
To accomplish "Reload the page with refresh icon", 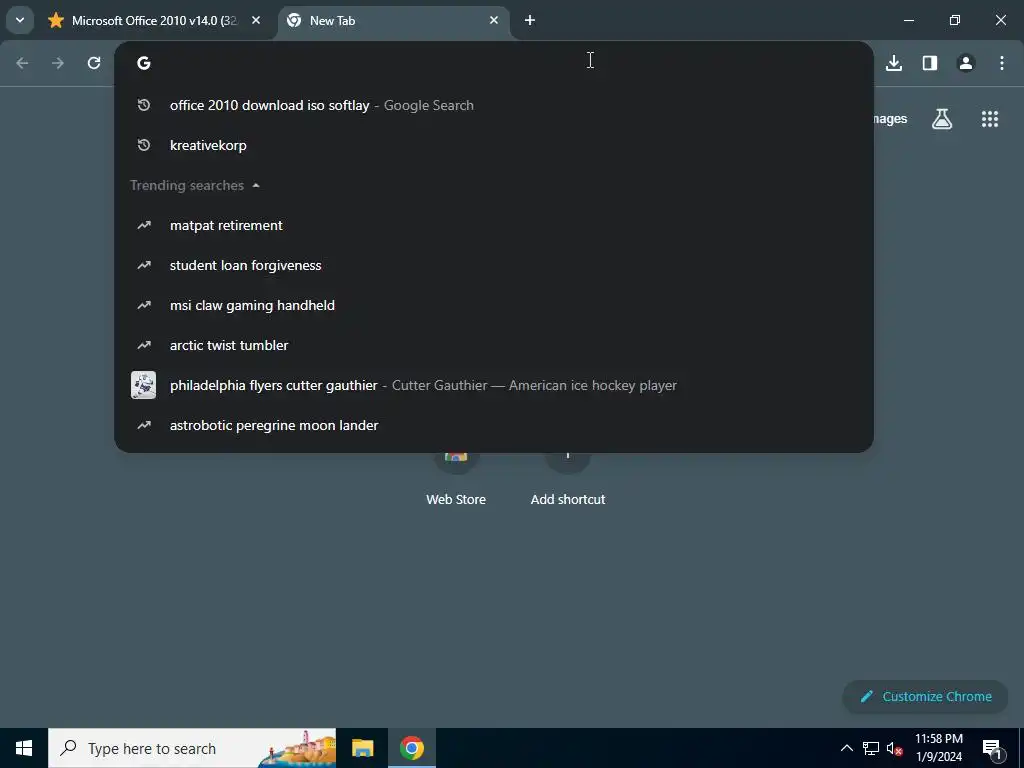I will click(94, 63).
